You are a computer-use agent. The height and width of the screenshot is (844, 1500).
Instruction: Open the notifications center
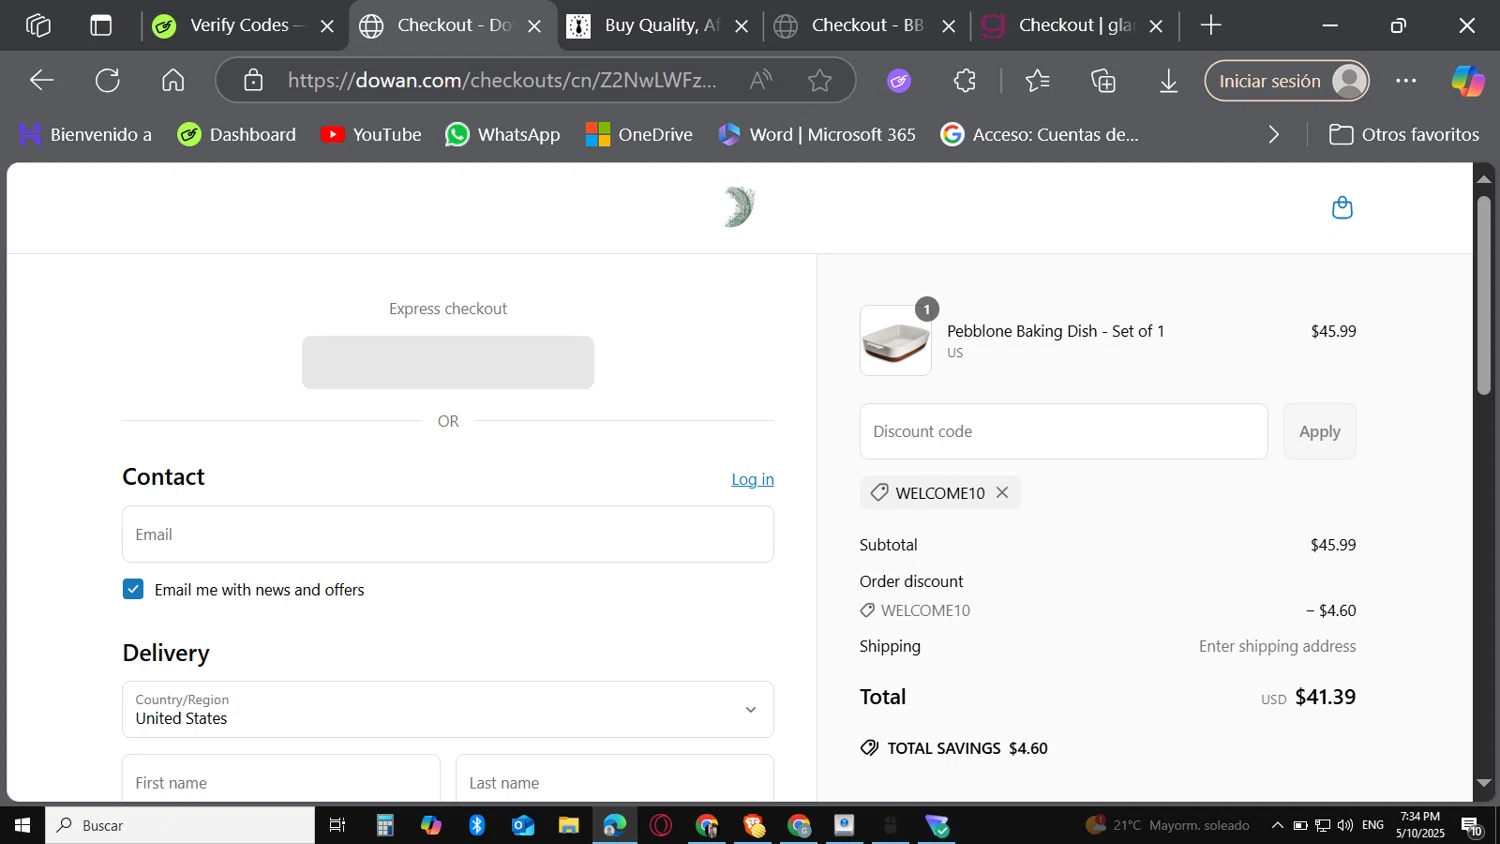click(x=1472, y=825)
